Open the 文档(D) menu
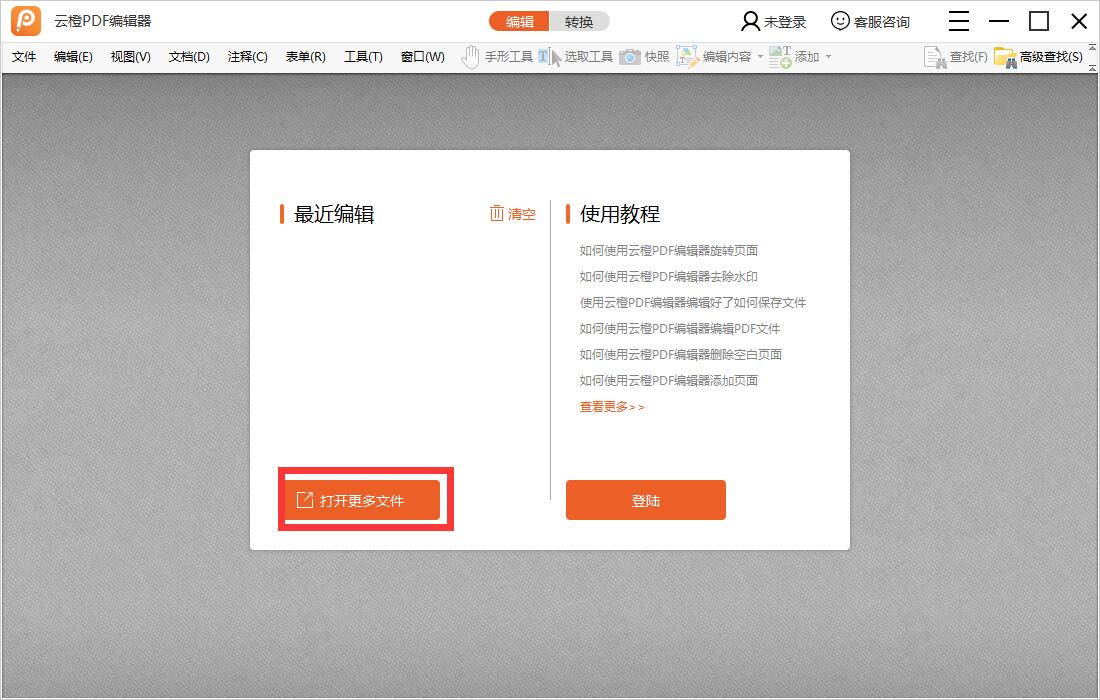Screen dimensions: 1100x700 [189, 57]
